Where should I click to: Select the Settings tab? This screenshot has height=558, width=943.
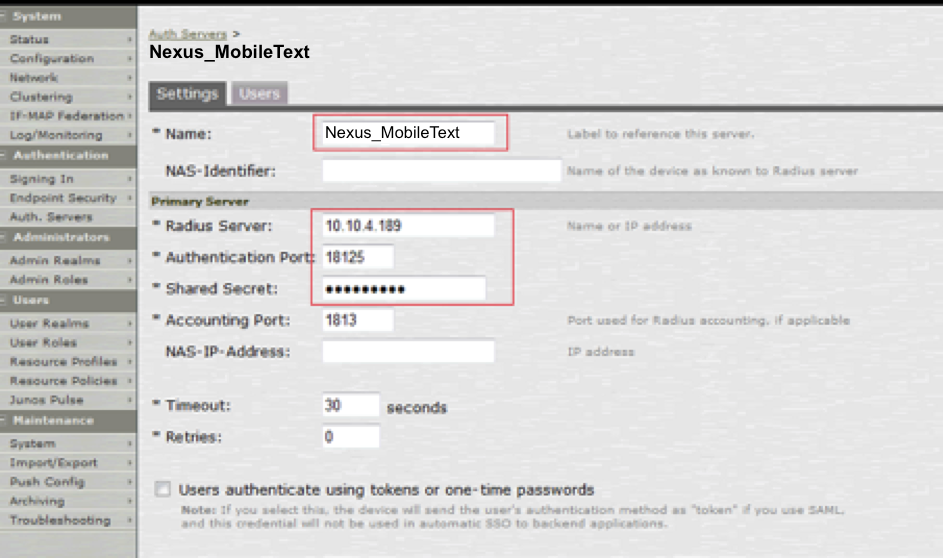[x=187, y=94]
